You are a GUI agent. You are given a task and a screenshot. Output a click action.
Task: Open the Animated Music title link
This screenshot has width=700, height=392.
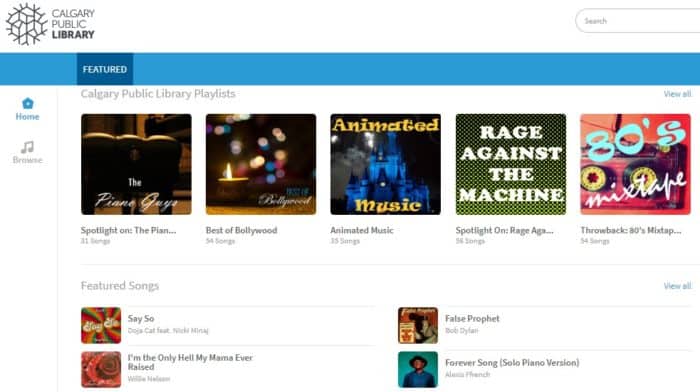362,230
